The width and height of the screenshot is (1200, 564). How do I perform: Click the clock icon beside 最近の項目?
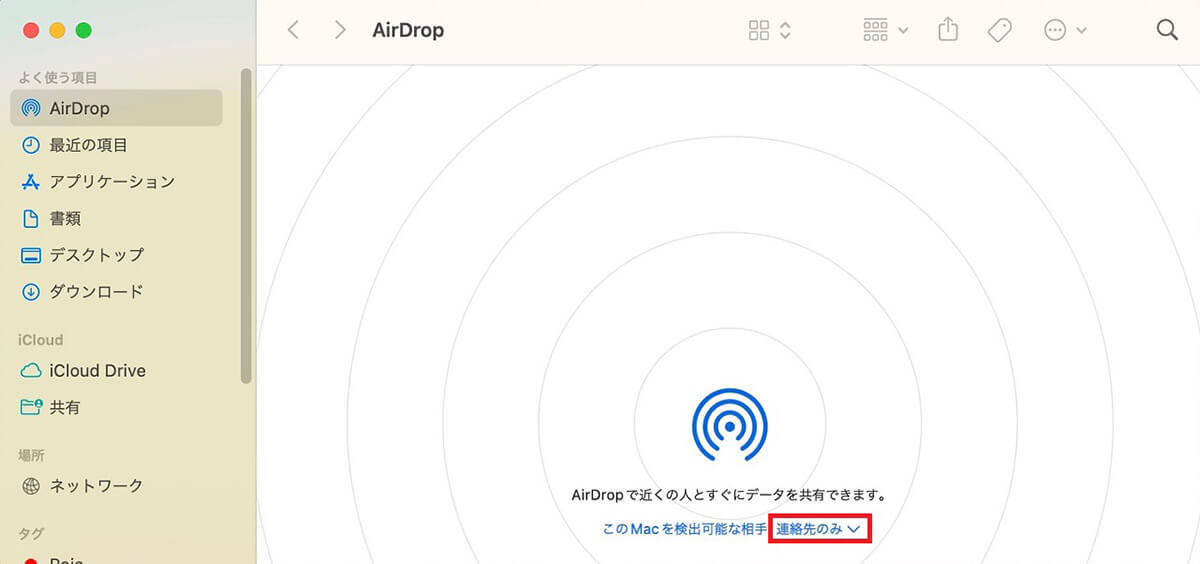tap(31, 145)
